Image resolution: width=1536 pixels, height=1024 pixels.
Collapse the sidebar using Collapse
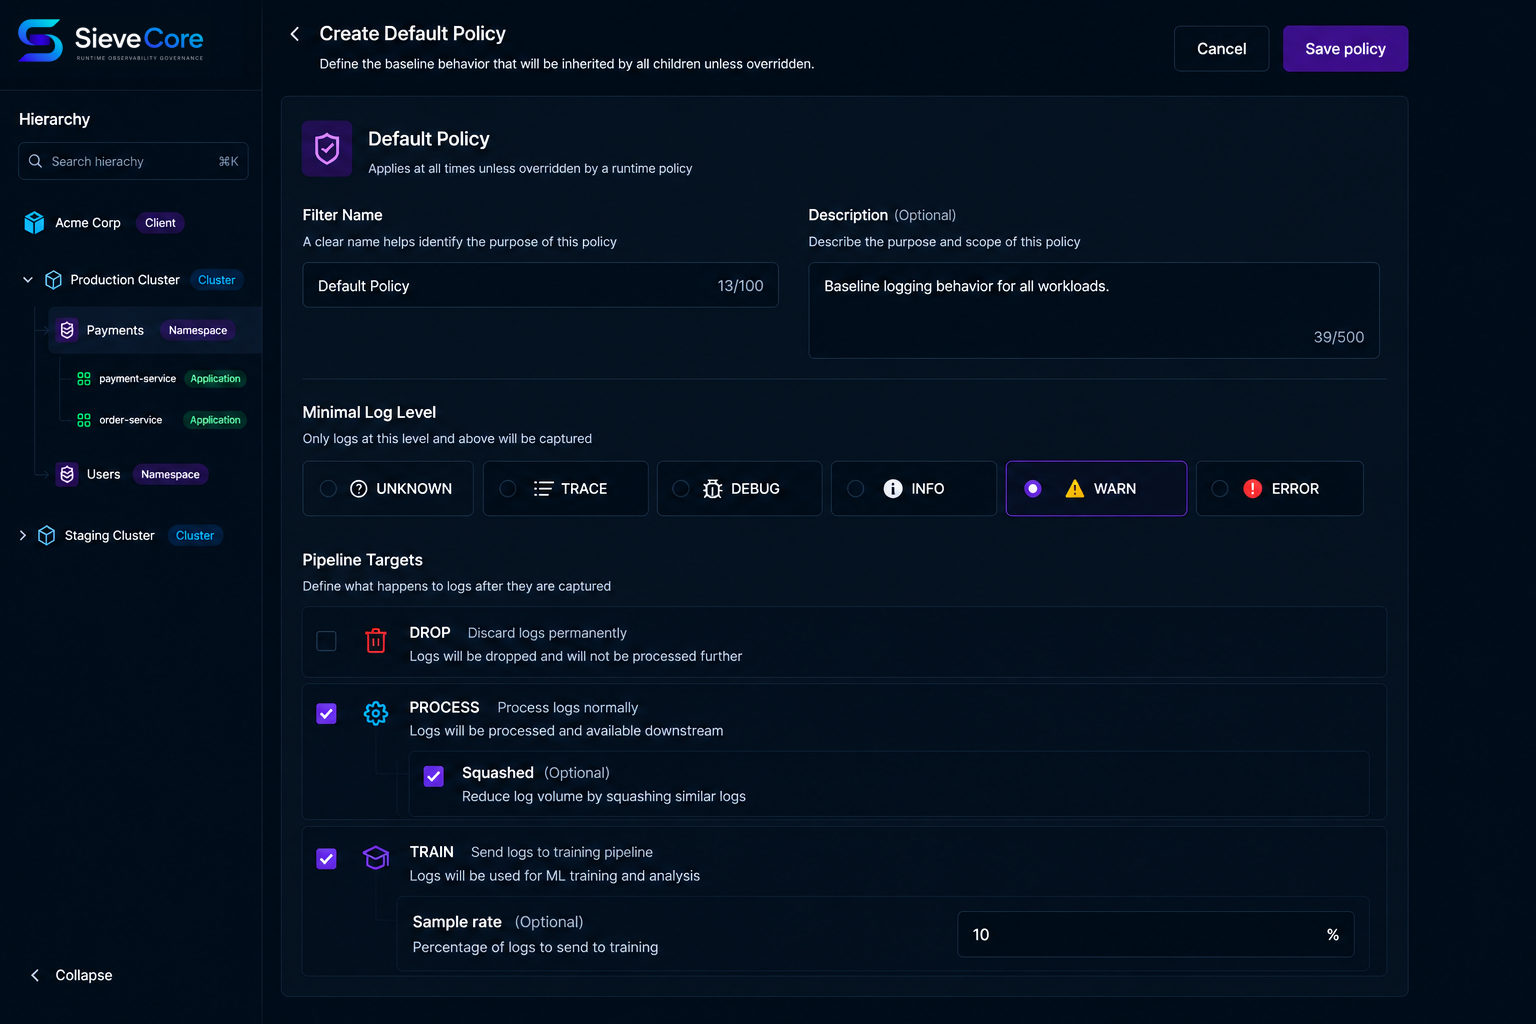click(71, 975)
